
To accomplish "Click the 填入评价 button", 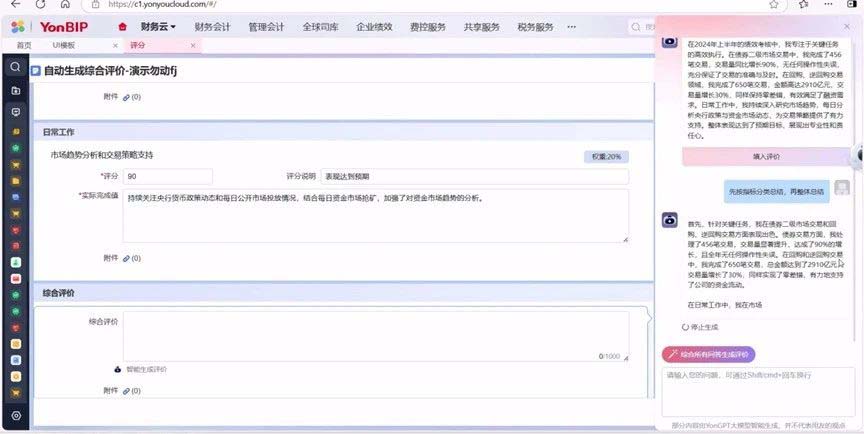I will (766, 157).
